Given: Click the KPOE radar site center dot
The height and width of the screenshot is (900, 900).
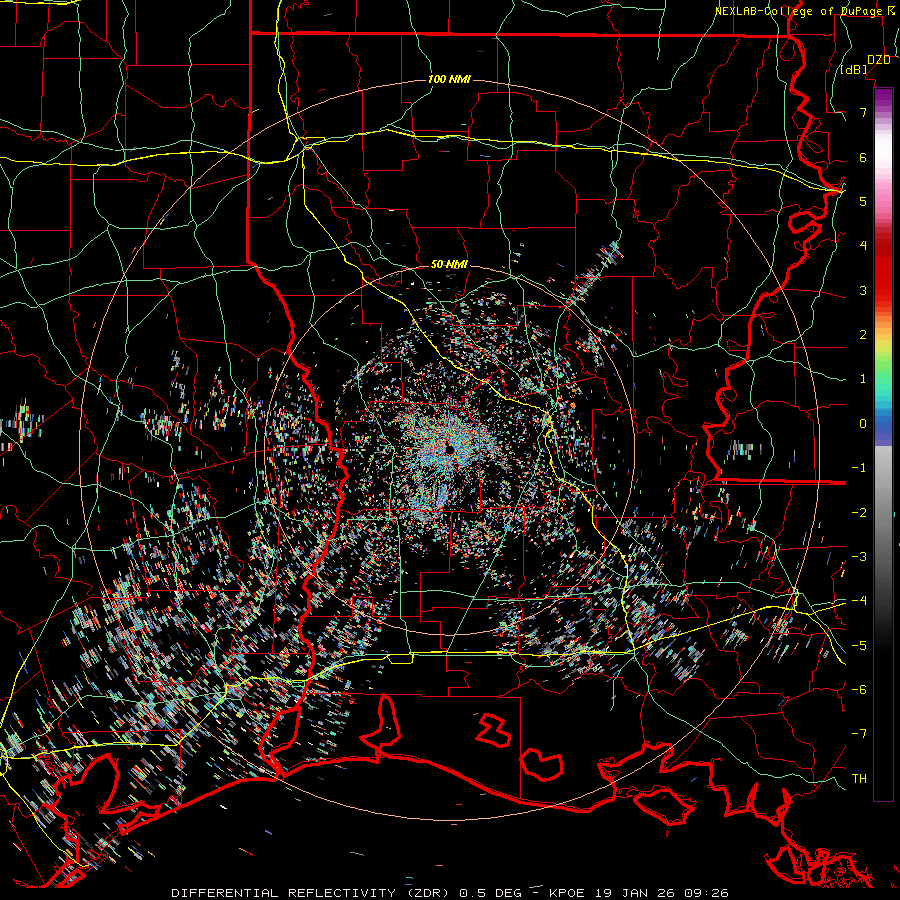Looking at the screenshot, I should [x=449, y=449].
